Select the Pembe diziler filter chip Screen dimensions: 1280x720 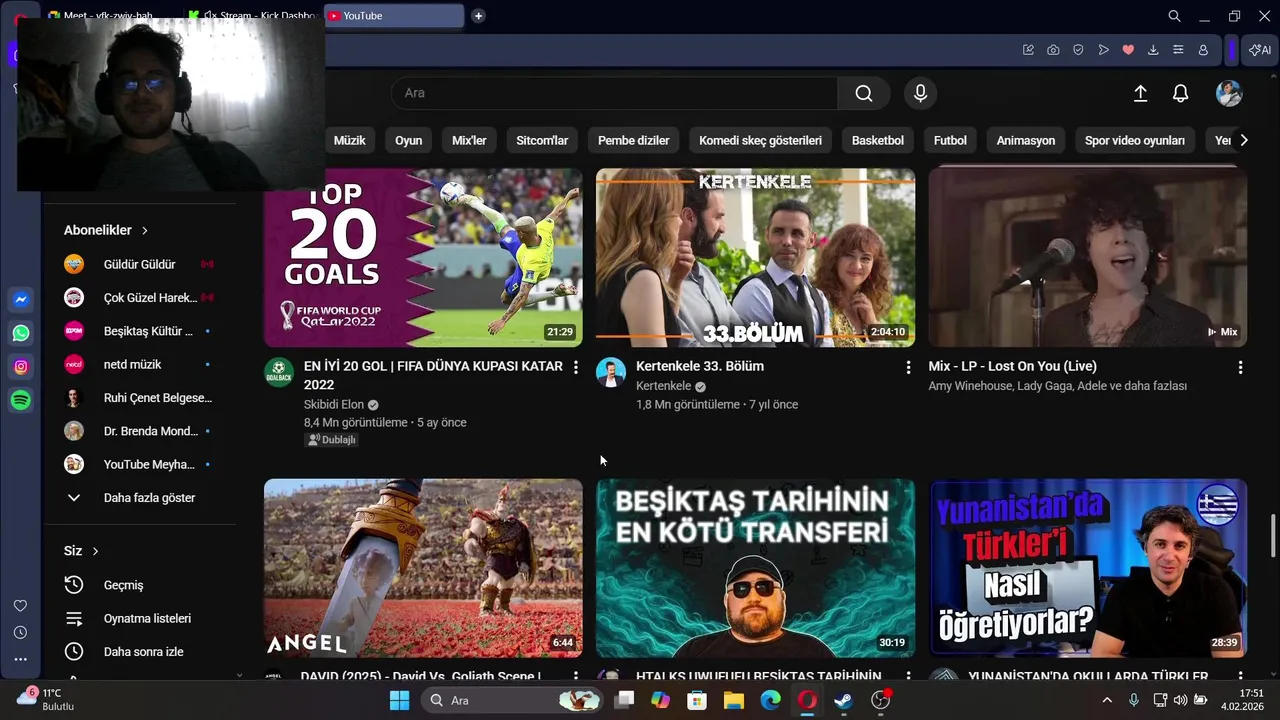point(634,140)
